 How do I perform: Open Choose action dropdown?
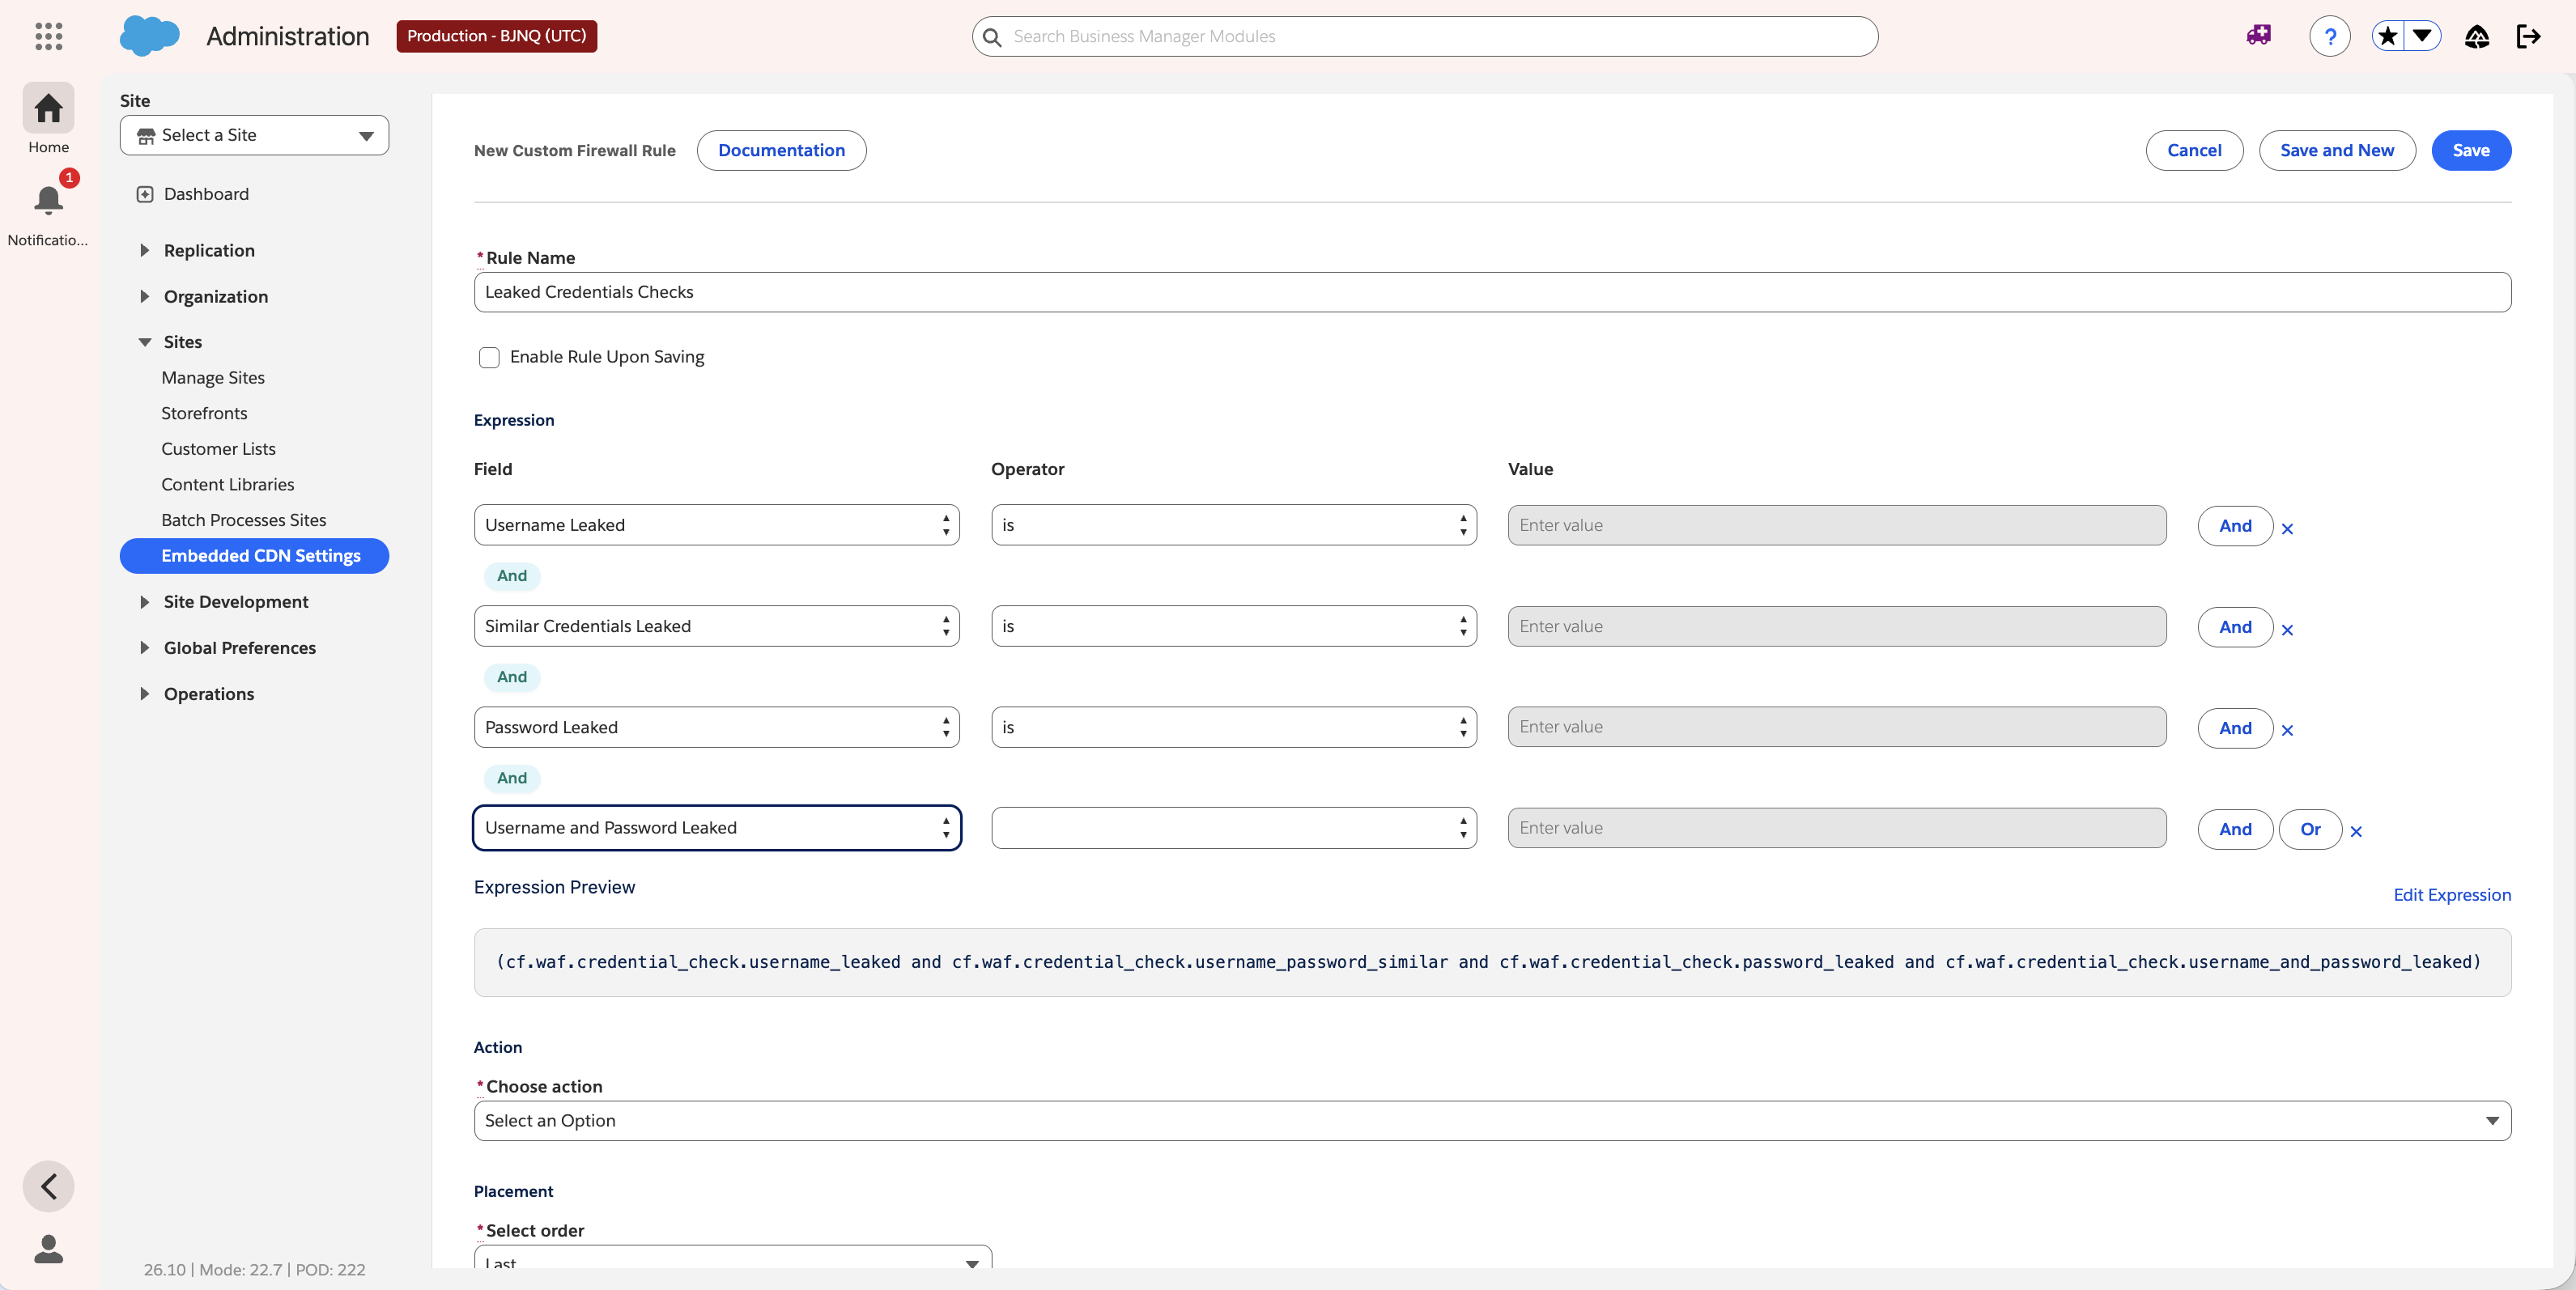pos(1492,1121)
